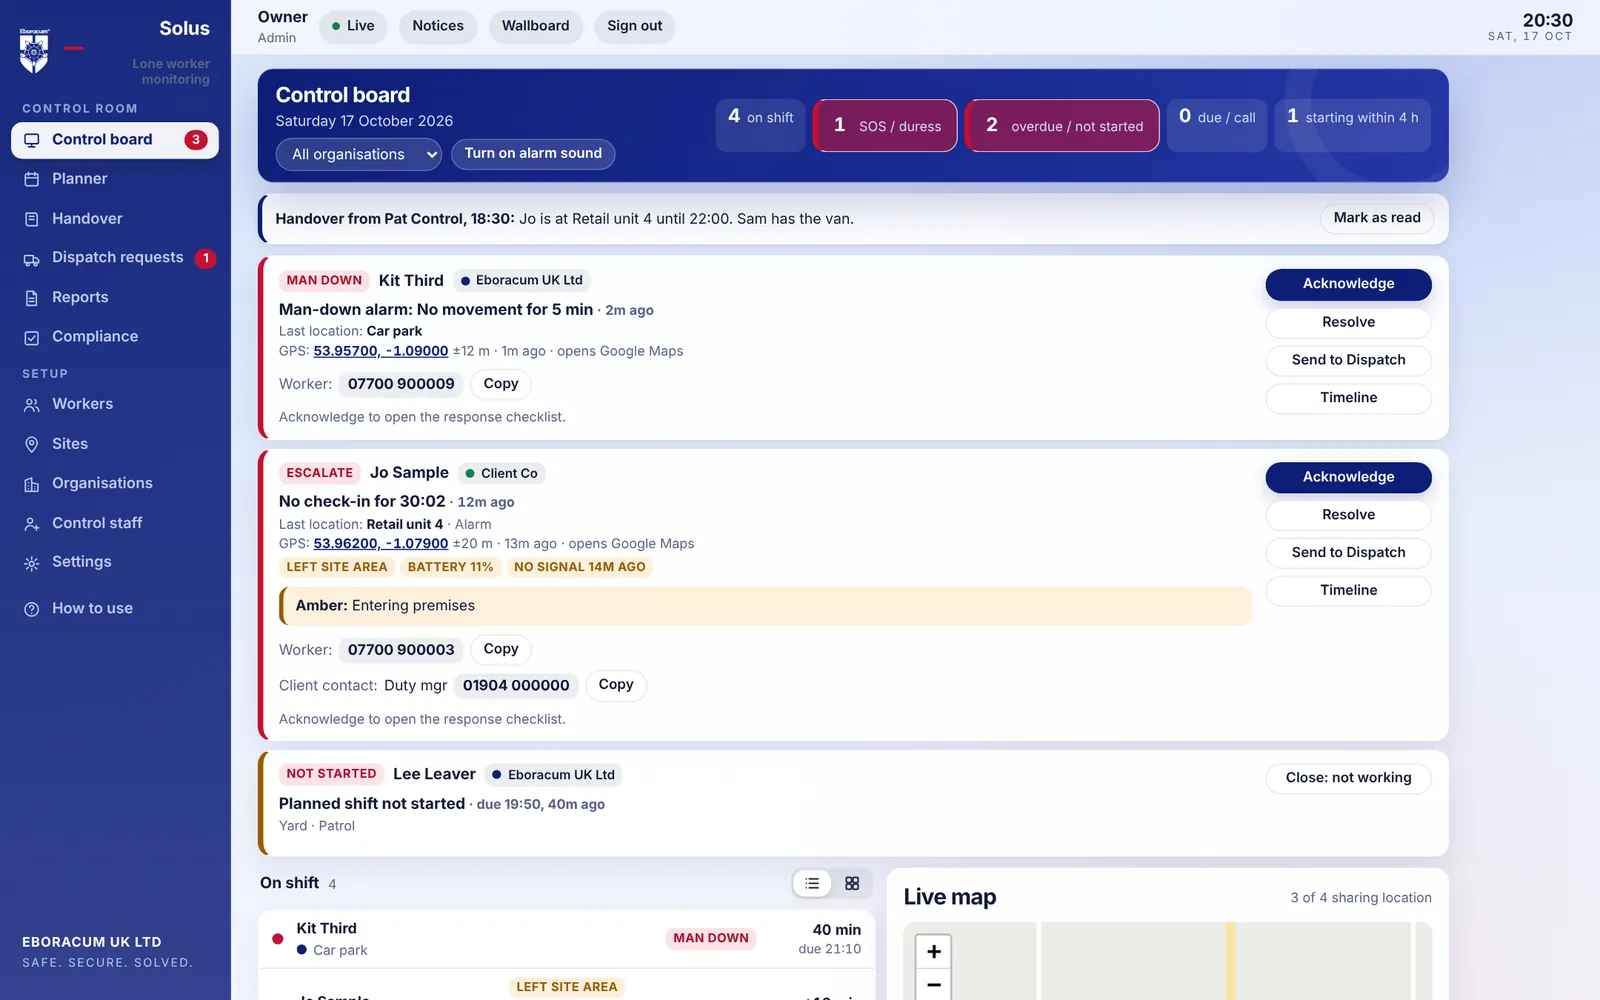The height and width of the screenshot is (1000, 1600).
Task: Open Control staff in the sidebar
Action: [115, 523]
